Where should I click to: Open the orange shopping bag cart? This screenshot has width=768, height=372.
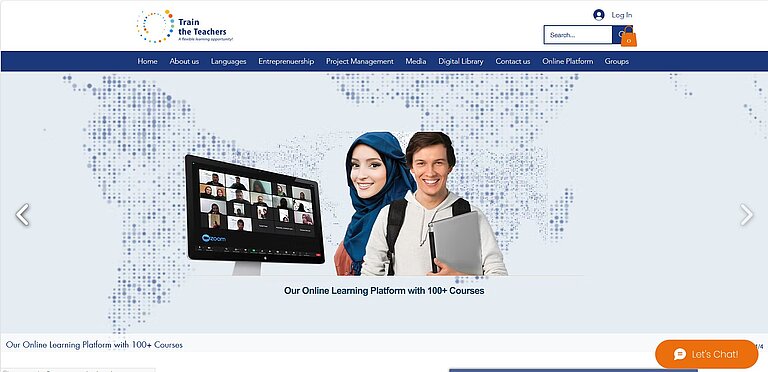[629, 37]
